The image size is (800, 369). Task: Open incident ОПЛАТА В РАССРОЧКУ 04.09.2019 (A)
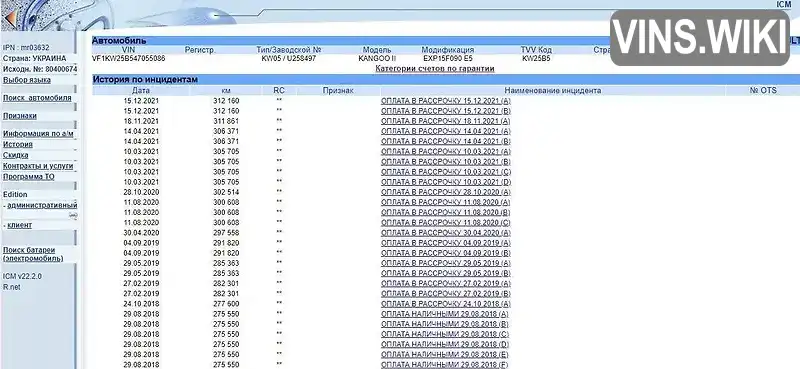(x=445, y=243)
